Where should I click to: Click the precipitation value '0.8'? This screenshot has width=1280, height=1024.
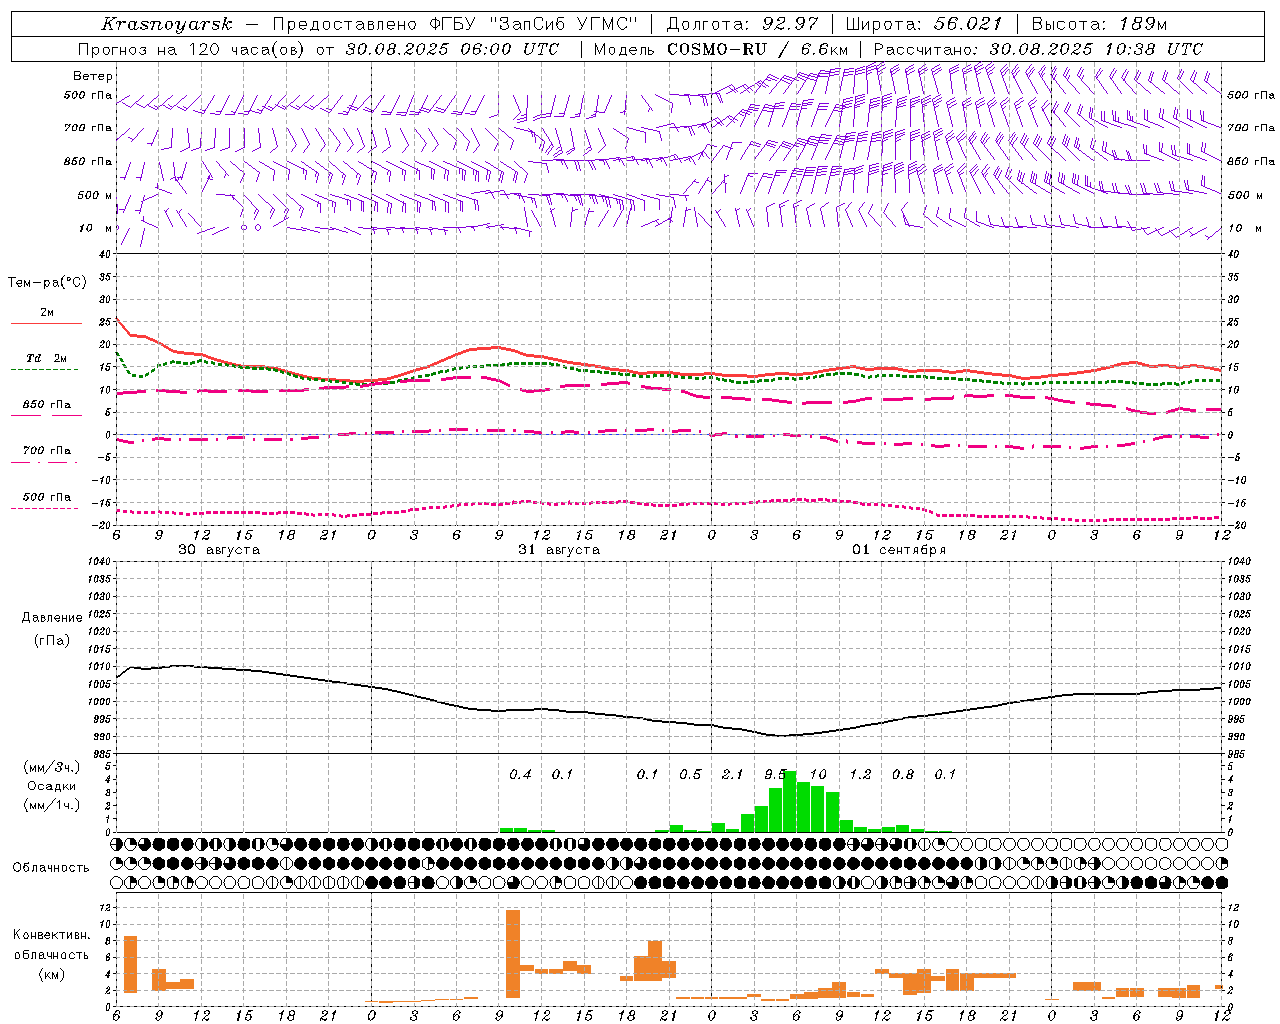pos(903,774)
